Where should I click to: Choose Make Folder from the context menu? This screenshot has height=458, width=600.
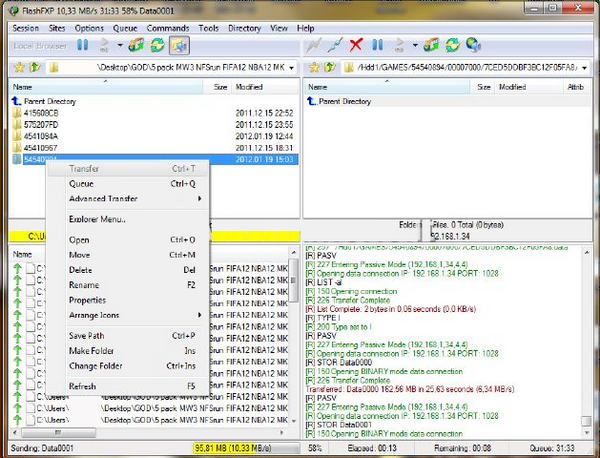pyautogui.click(x=94, y=350)
